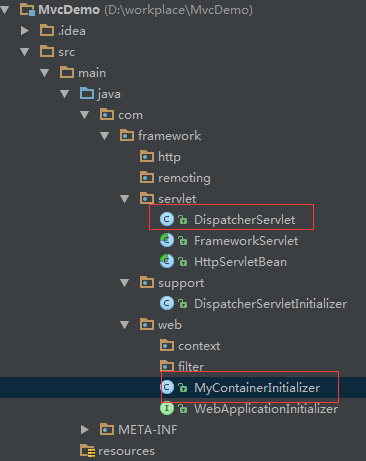366x461 pixels.
Task: Click the resources folder icon
Action: 87,451
